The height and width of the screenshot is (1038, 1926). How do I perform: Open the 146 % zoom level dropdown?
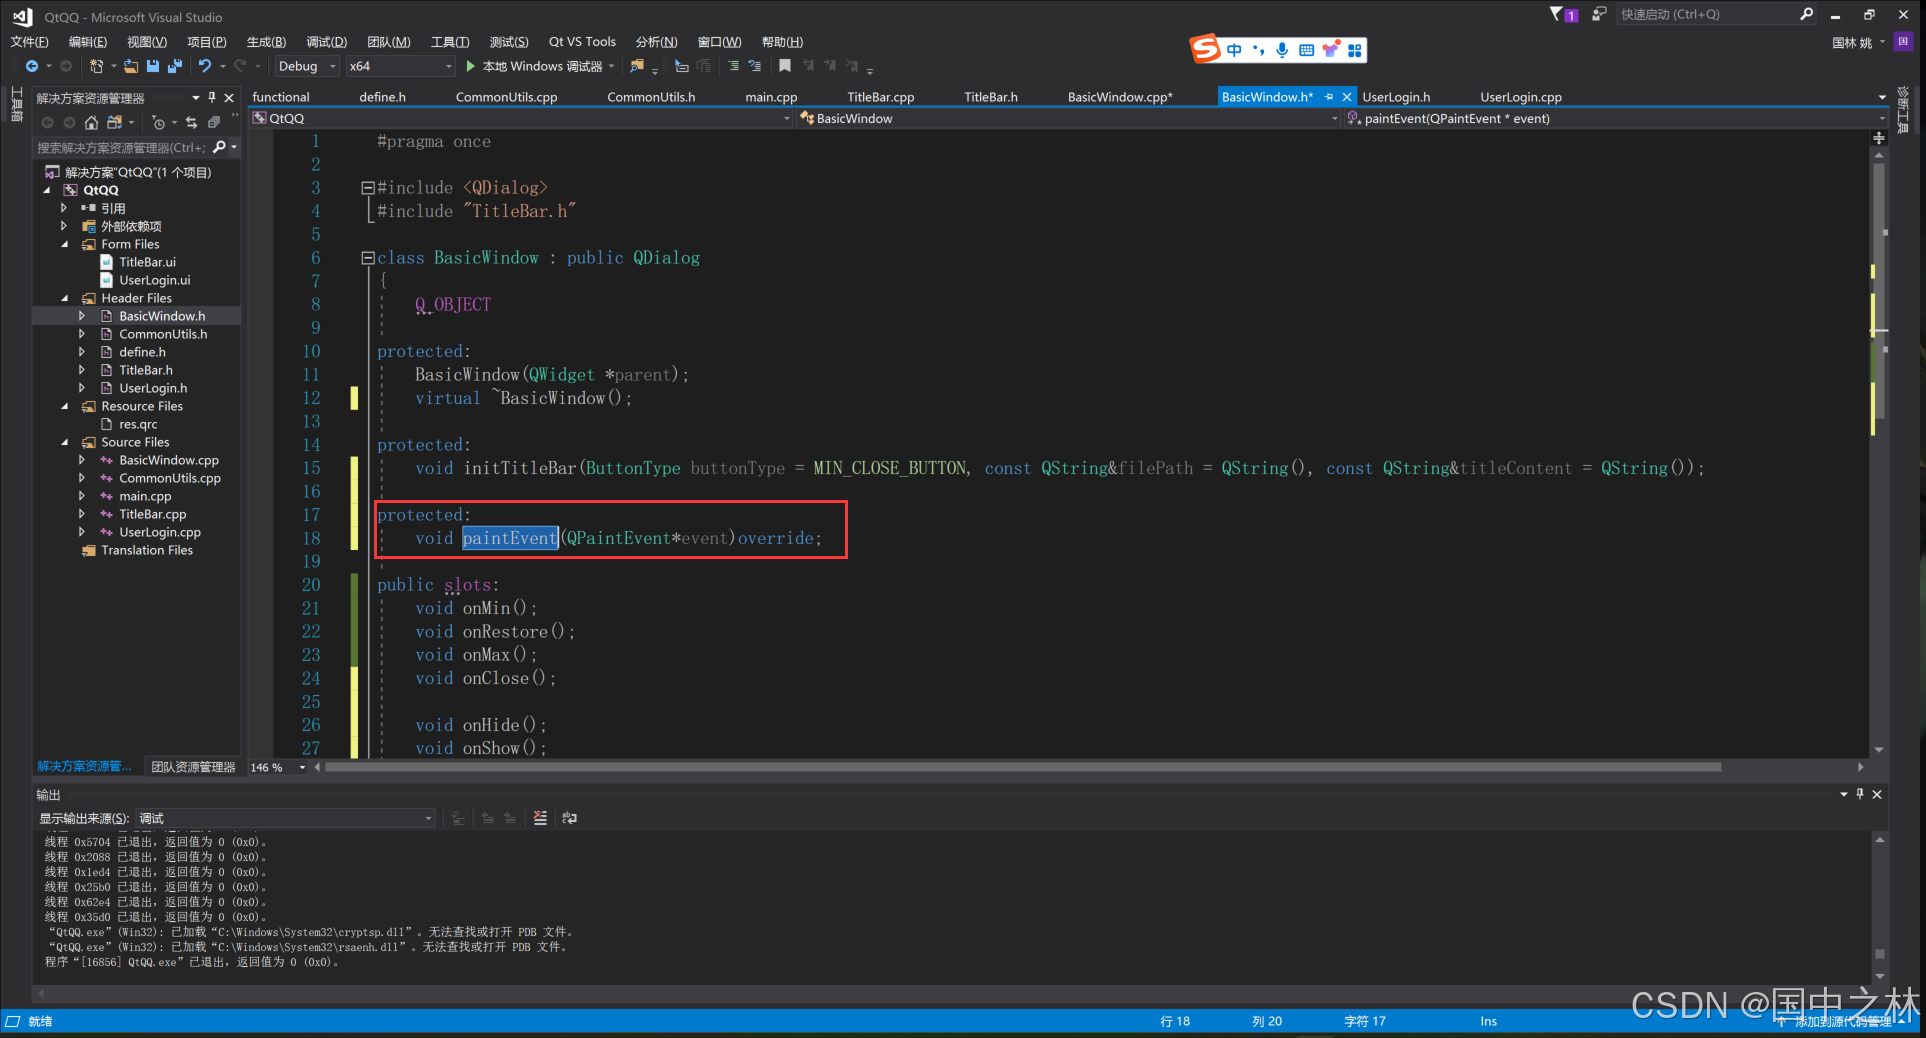(x=278, y=767)
